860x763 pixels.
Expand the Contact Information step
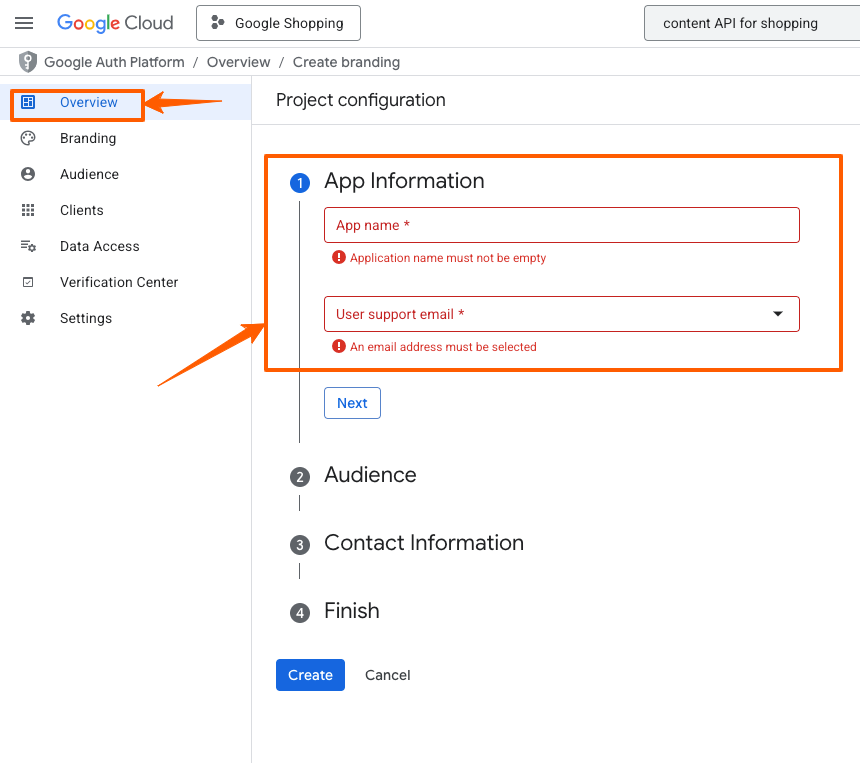coord(423,543)
